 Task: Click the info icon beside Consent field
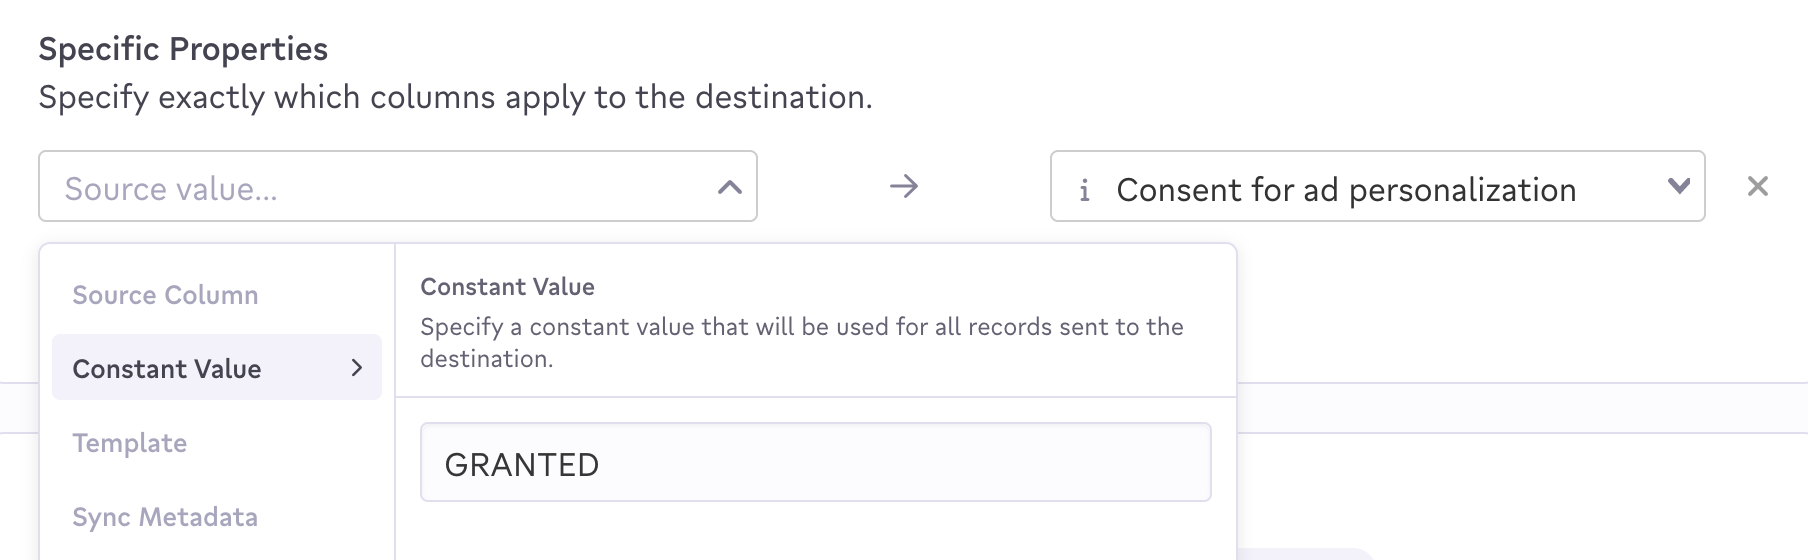pos(1084,190)
